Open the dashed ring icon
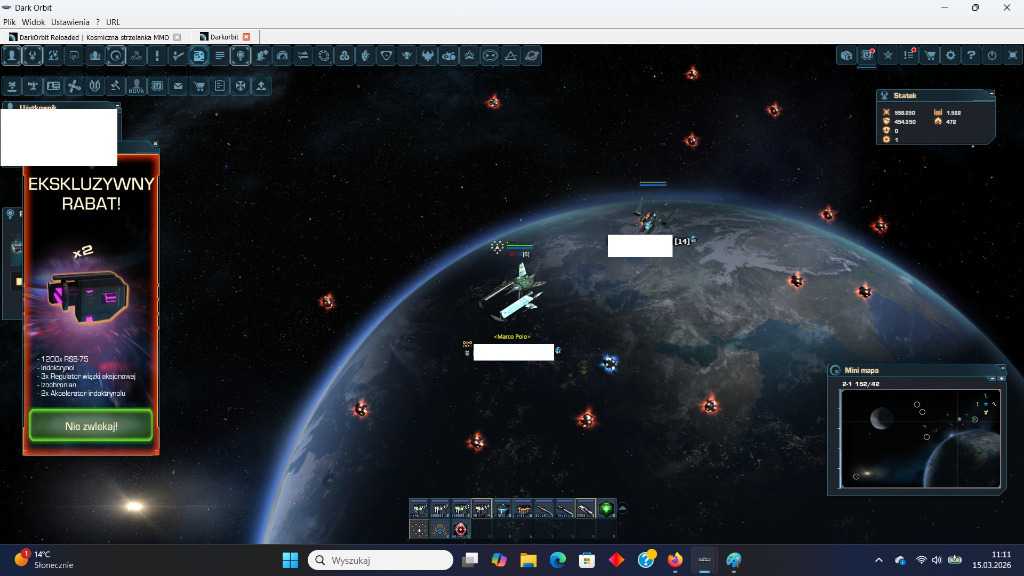Viewport: 1024px width, 576px height. coord(324,56)
